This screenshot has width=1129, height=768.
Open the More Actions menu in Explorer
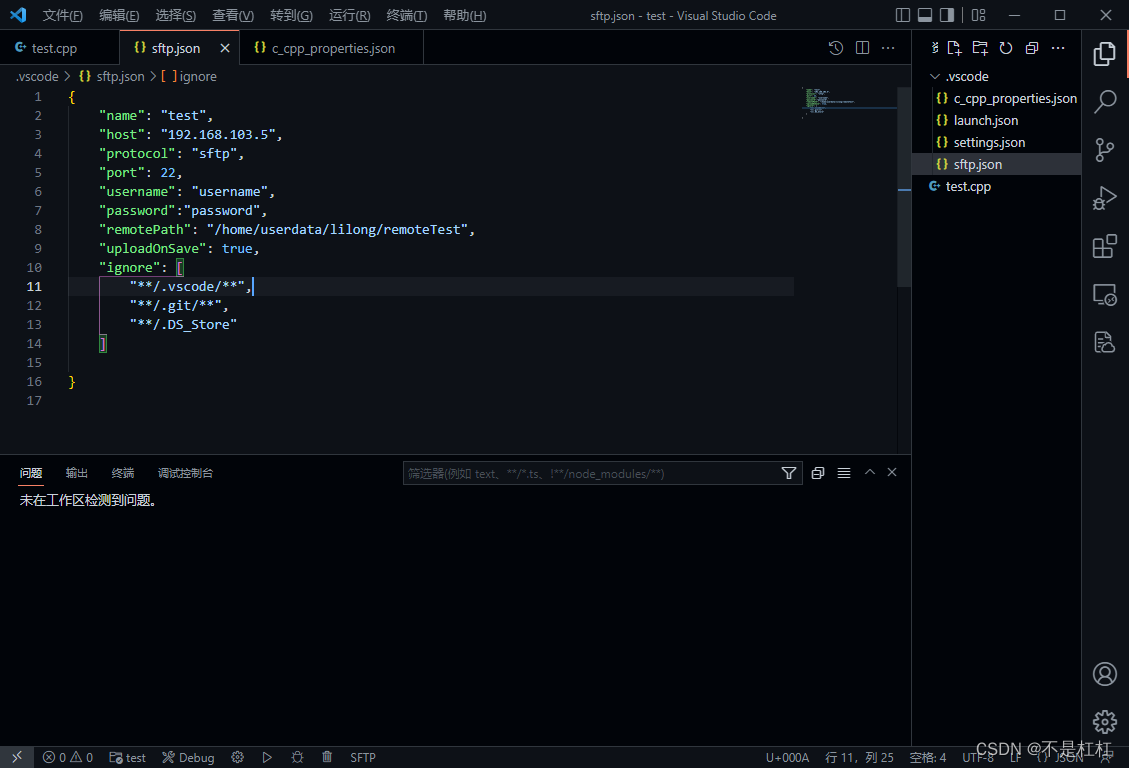coord(1057,47)
